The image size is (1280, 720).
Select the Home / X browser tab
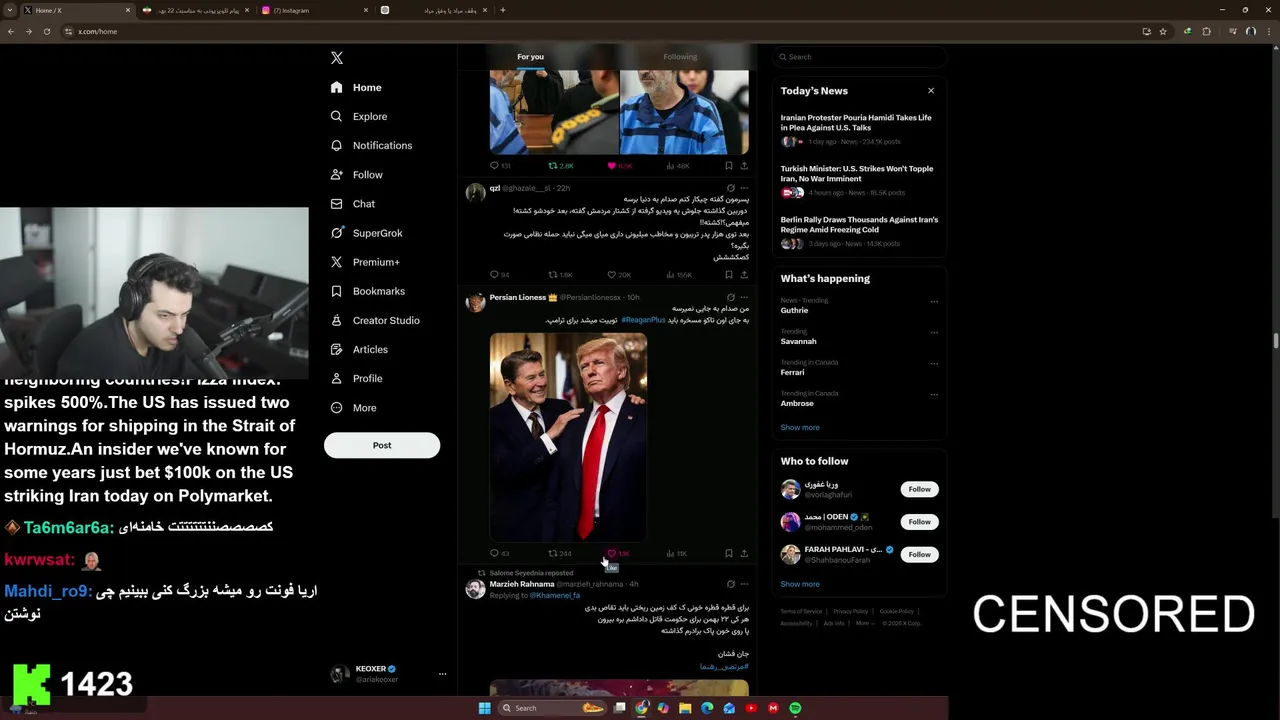(76, 10)
